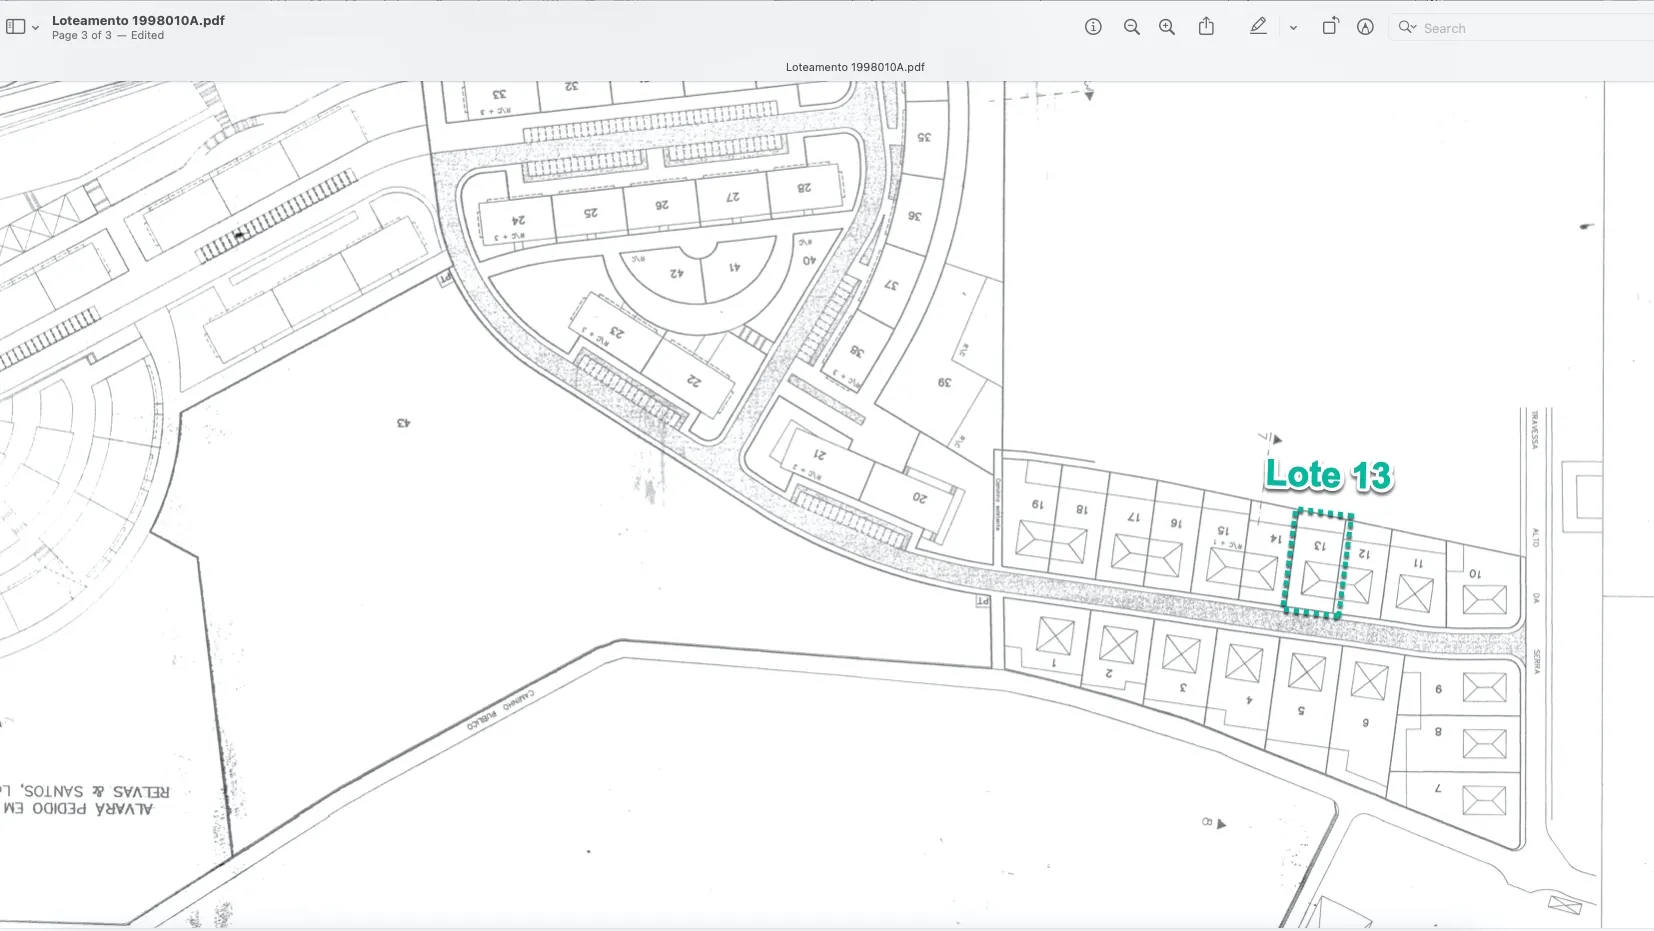
Task: Select the green 'Lote 13' text annotation
Action: click(1328, 475)
